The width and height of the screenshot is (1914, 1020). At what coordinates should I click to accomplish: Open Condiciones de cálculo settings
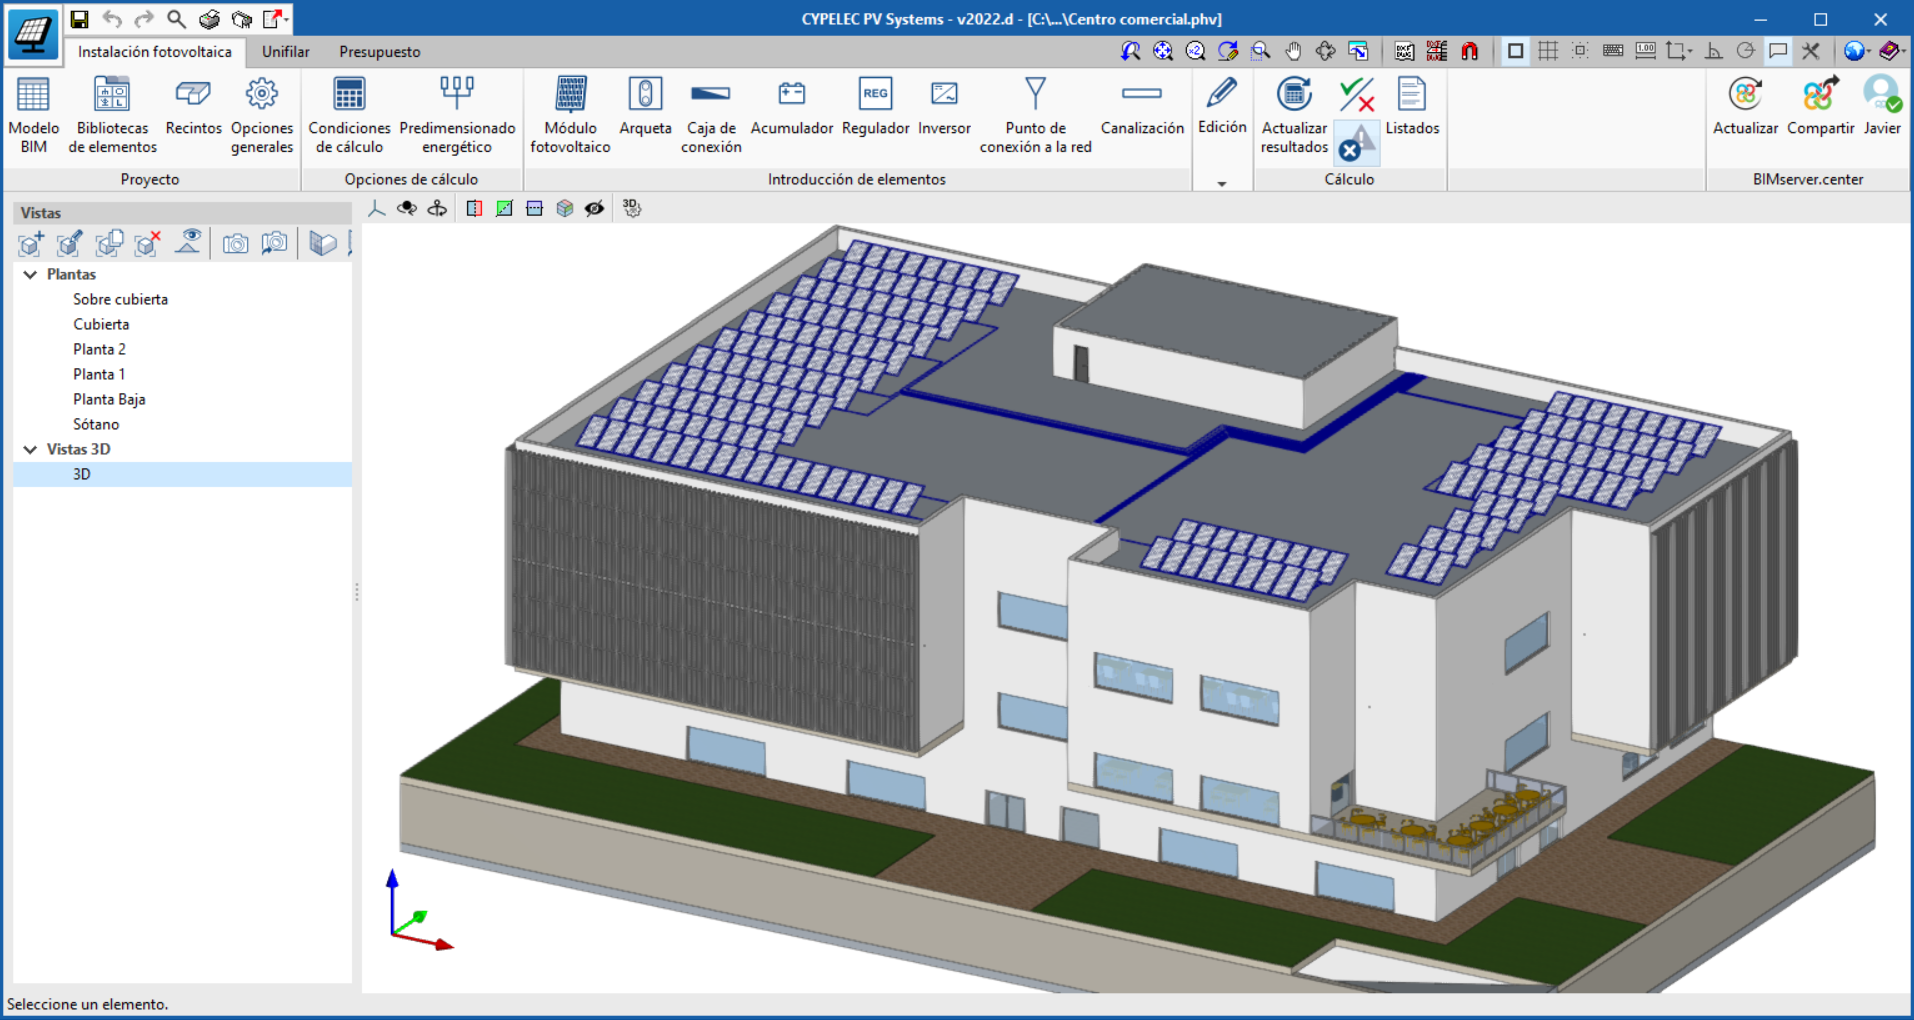[x=349, y=114]
